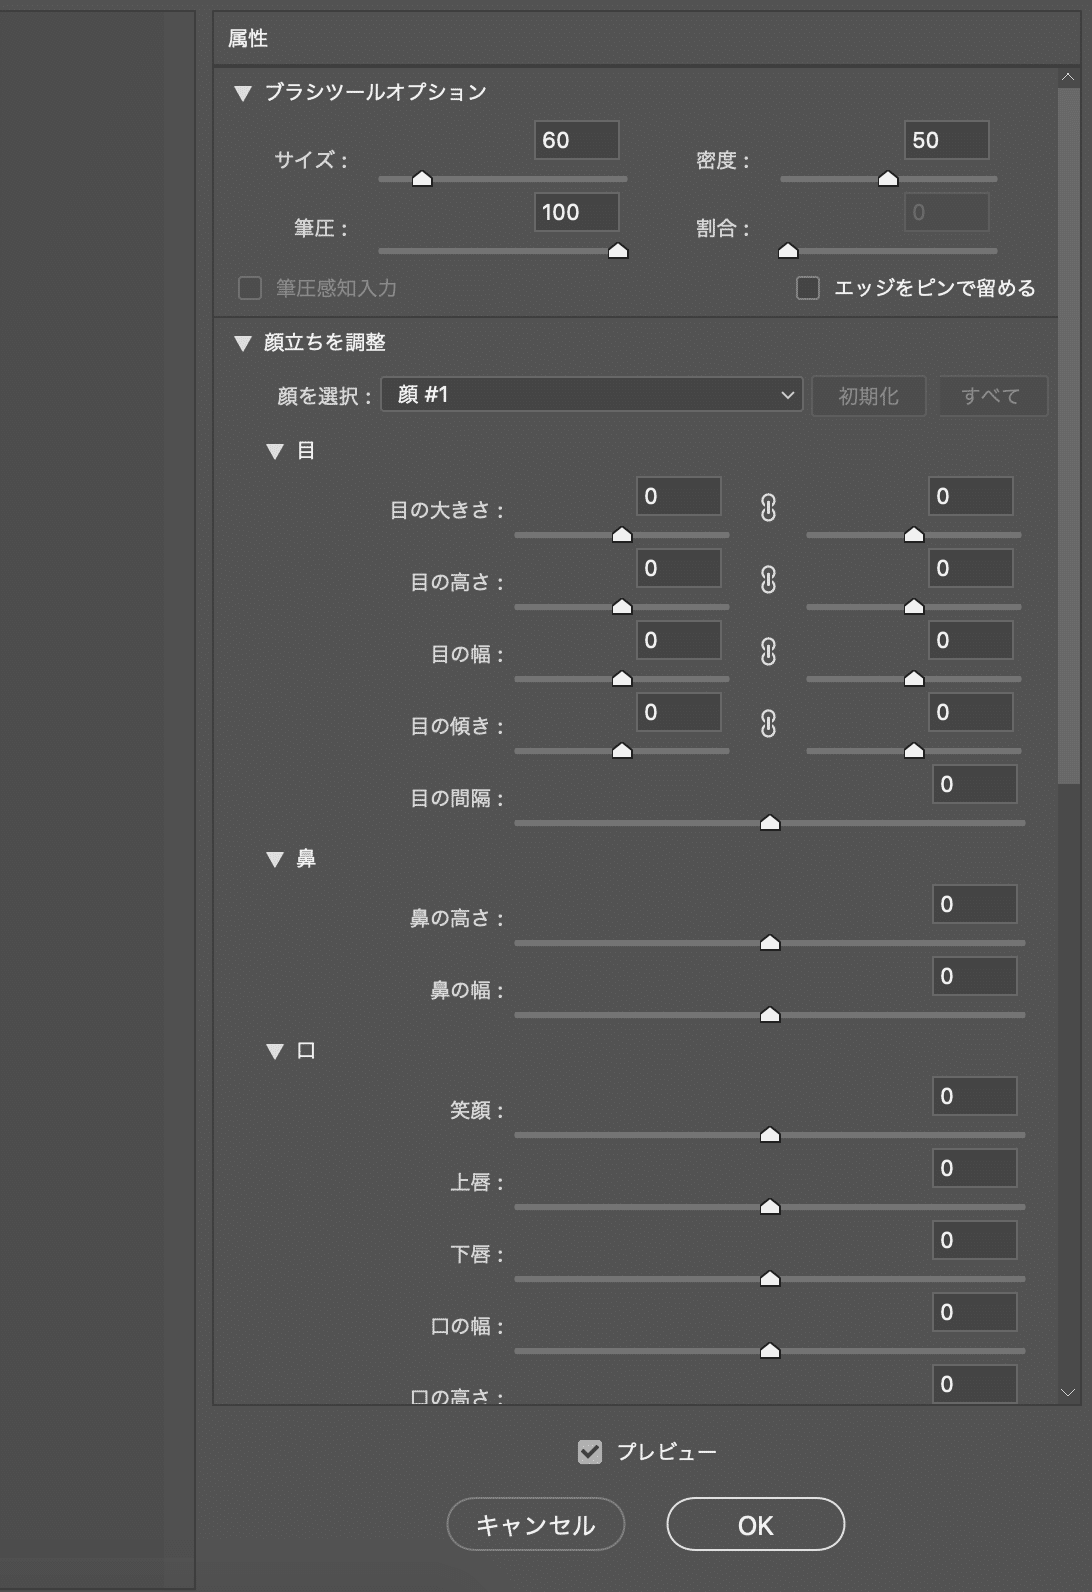Click the 口の幅 value field
1092x1592 pixels.
click(975, 1312)
